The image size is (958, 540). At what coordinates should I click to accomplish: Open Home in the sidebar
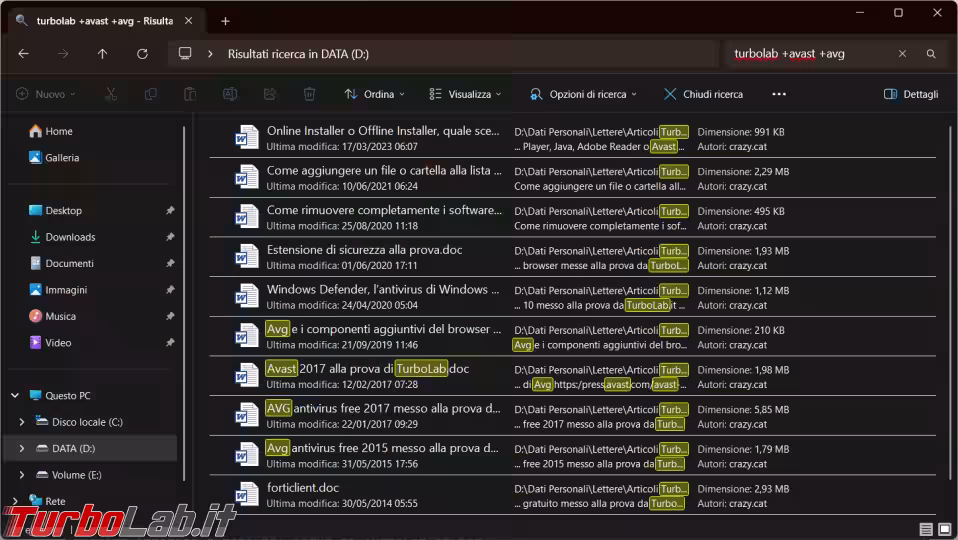tap(51, 131)
